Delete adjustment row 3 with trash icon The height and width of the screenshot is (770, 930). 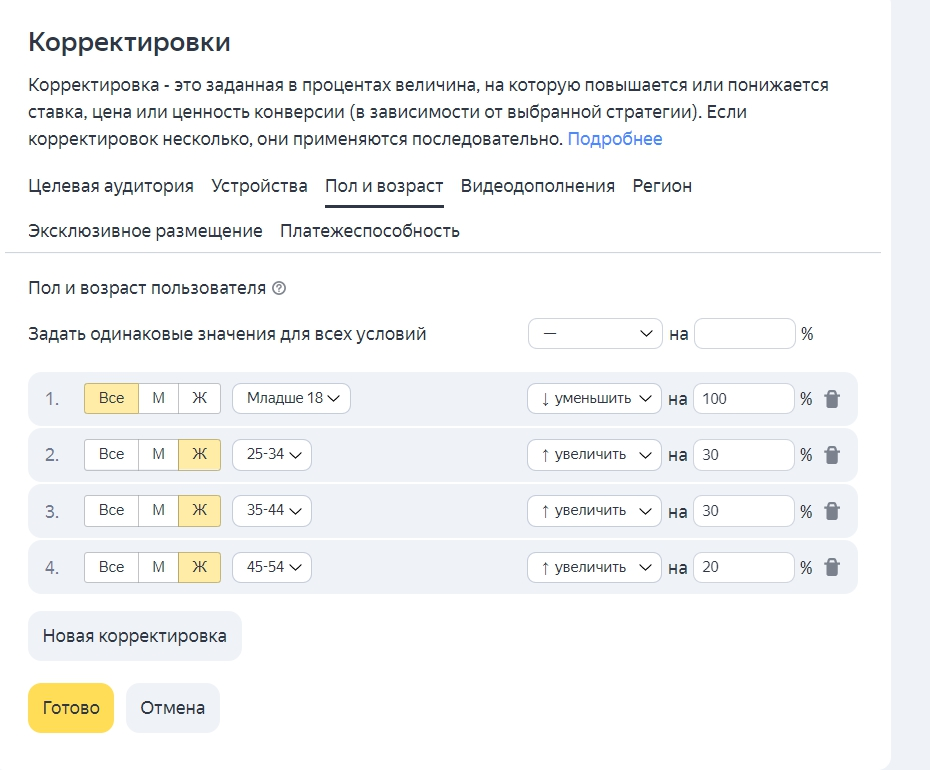pos(832,511)
